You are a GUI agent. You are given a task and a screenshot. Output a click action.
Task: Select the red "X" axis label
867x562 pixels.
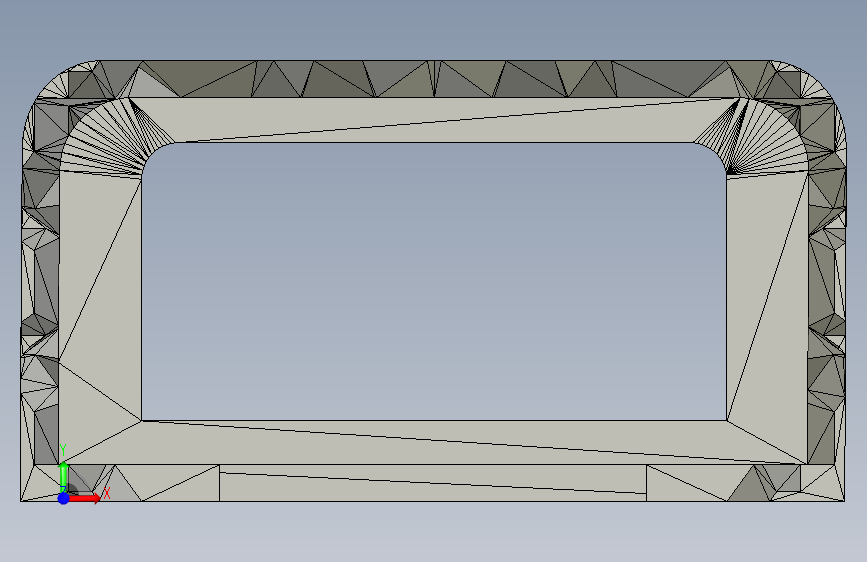107,493
